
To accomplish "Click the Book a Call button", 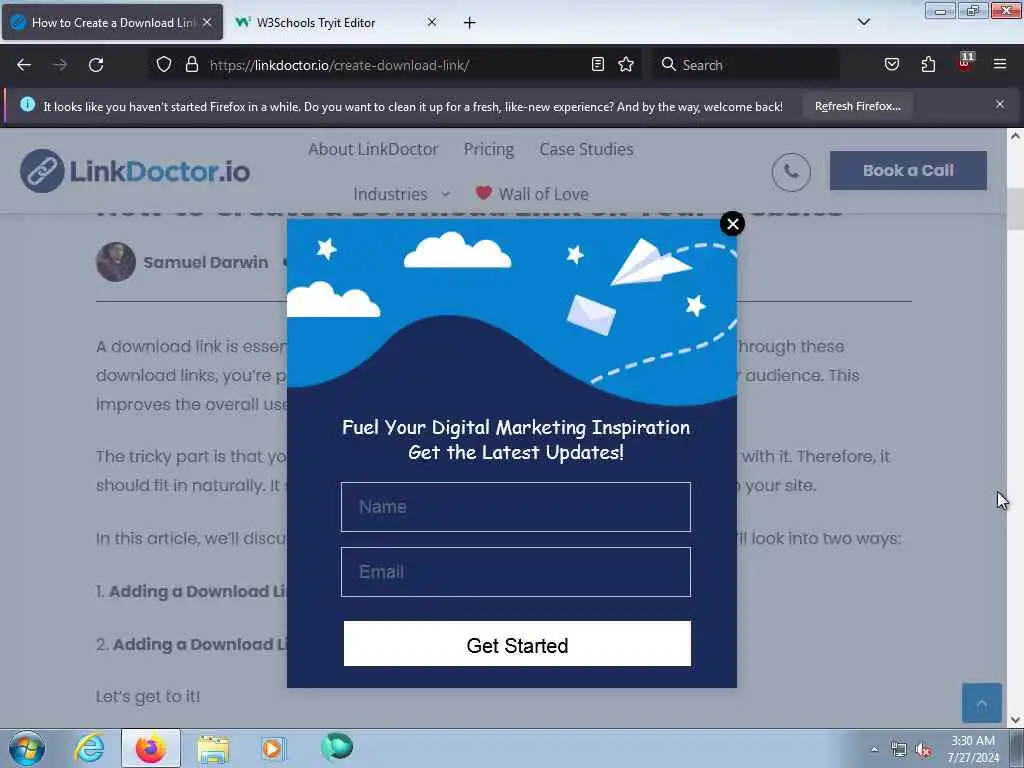I will tap(908, 170).
